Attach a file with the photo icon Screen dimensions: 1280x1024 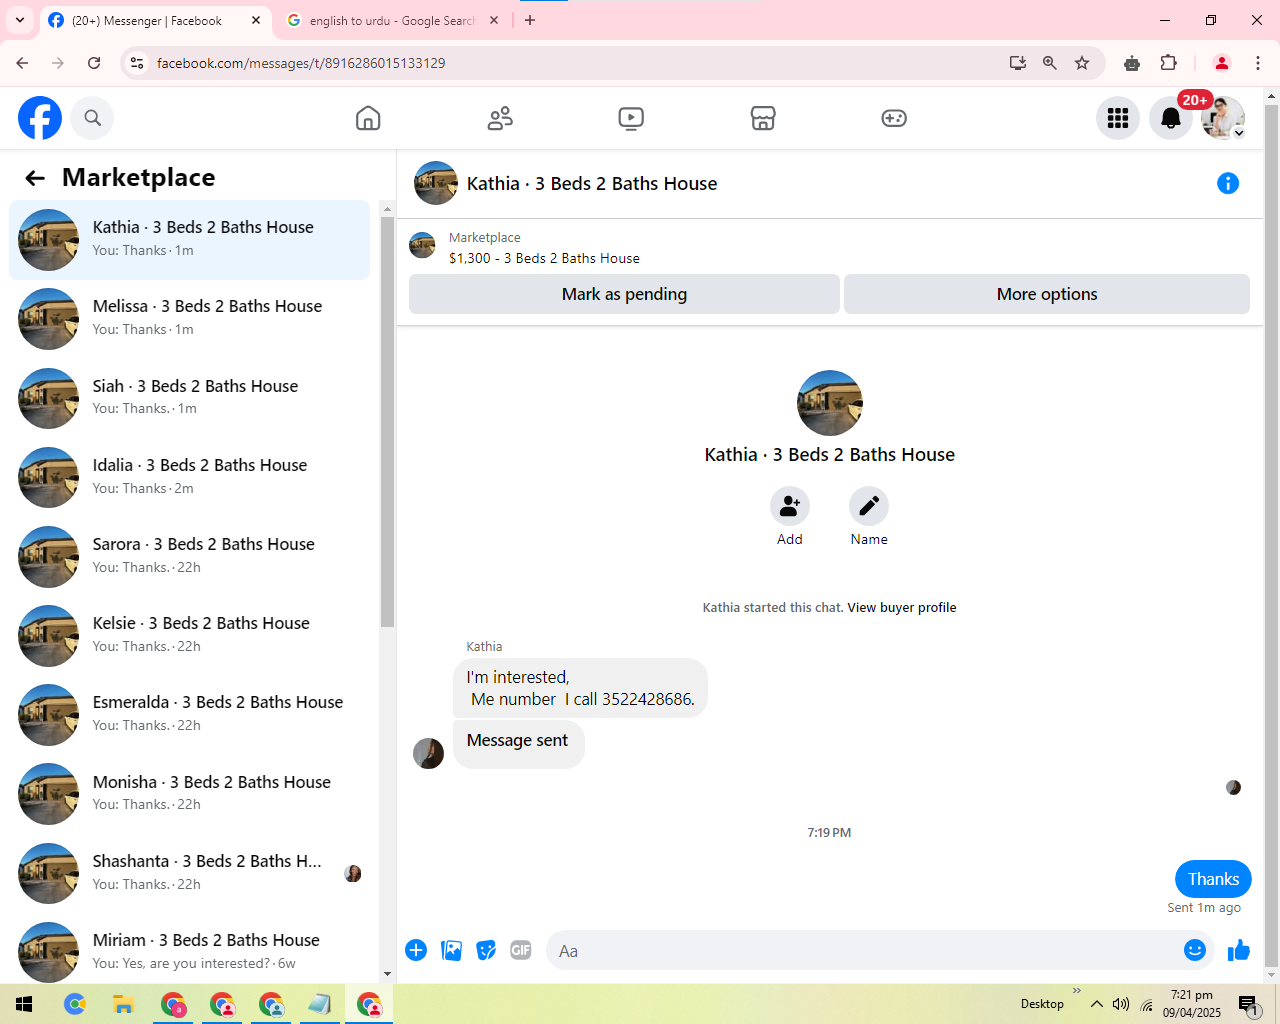452,950
